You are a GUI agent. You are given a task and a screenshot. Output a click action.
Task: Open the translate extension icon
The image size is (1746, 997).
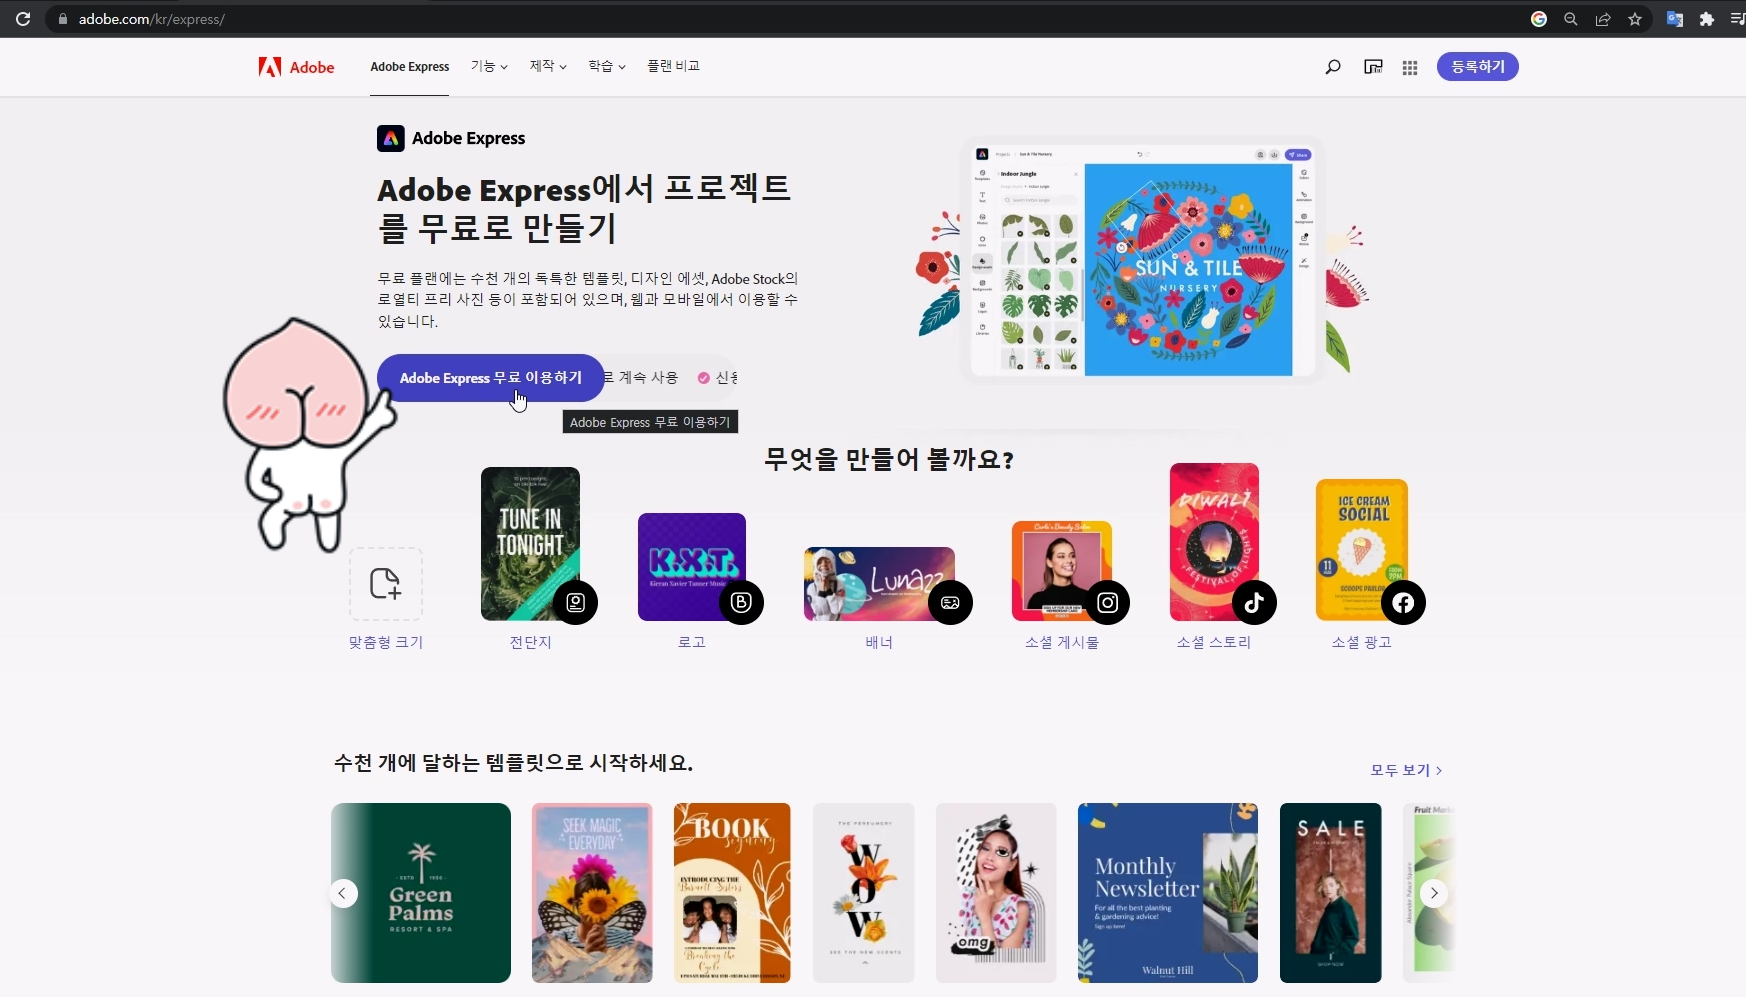coord(1674,19)
